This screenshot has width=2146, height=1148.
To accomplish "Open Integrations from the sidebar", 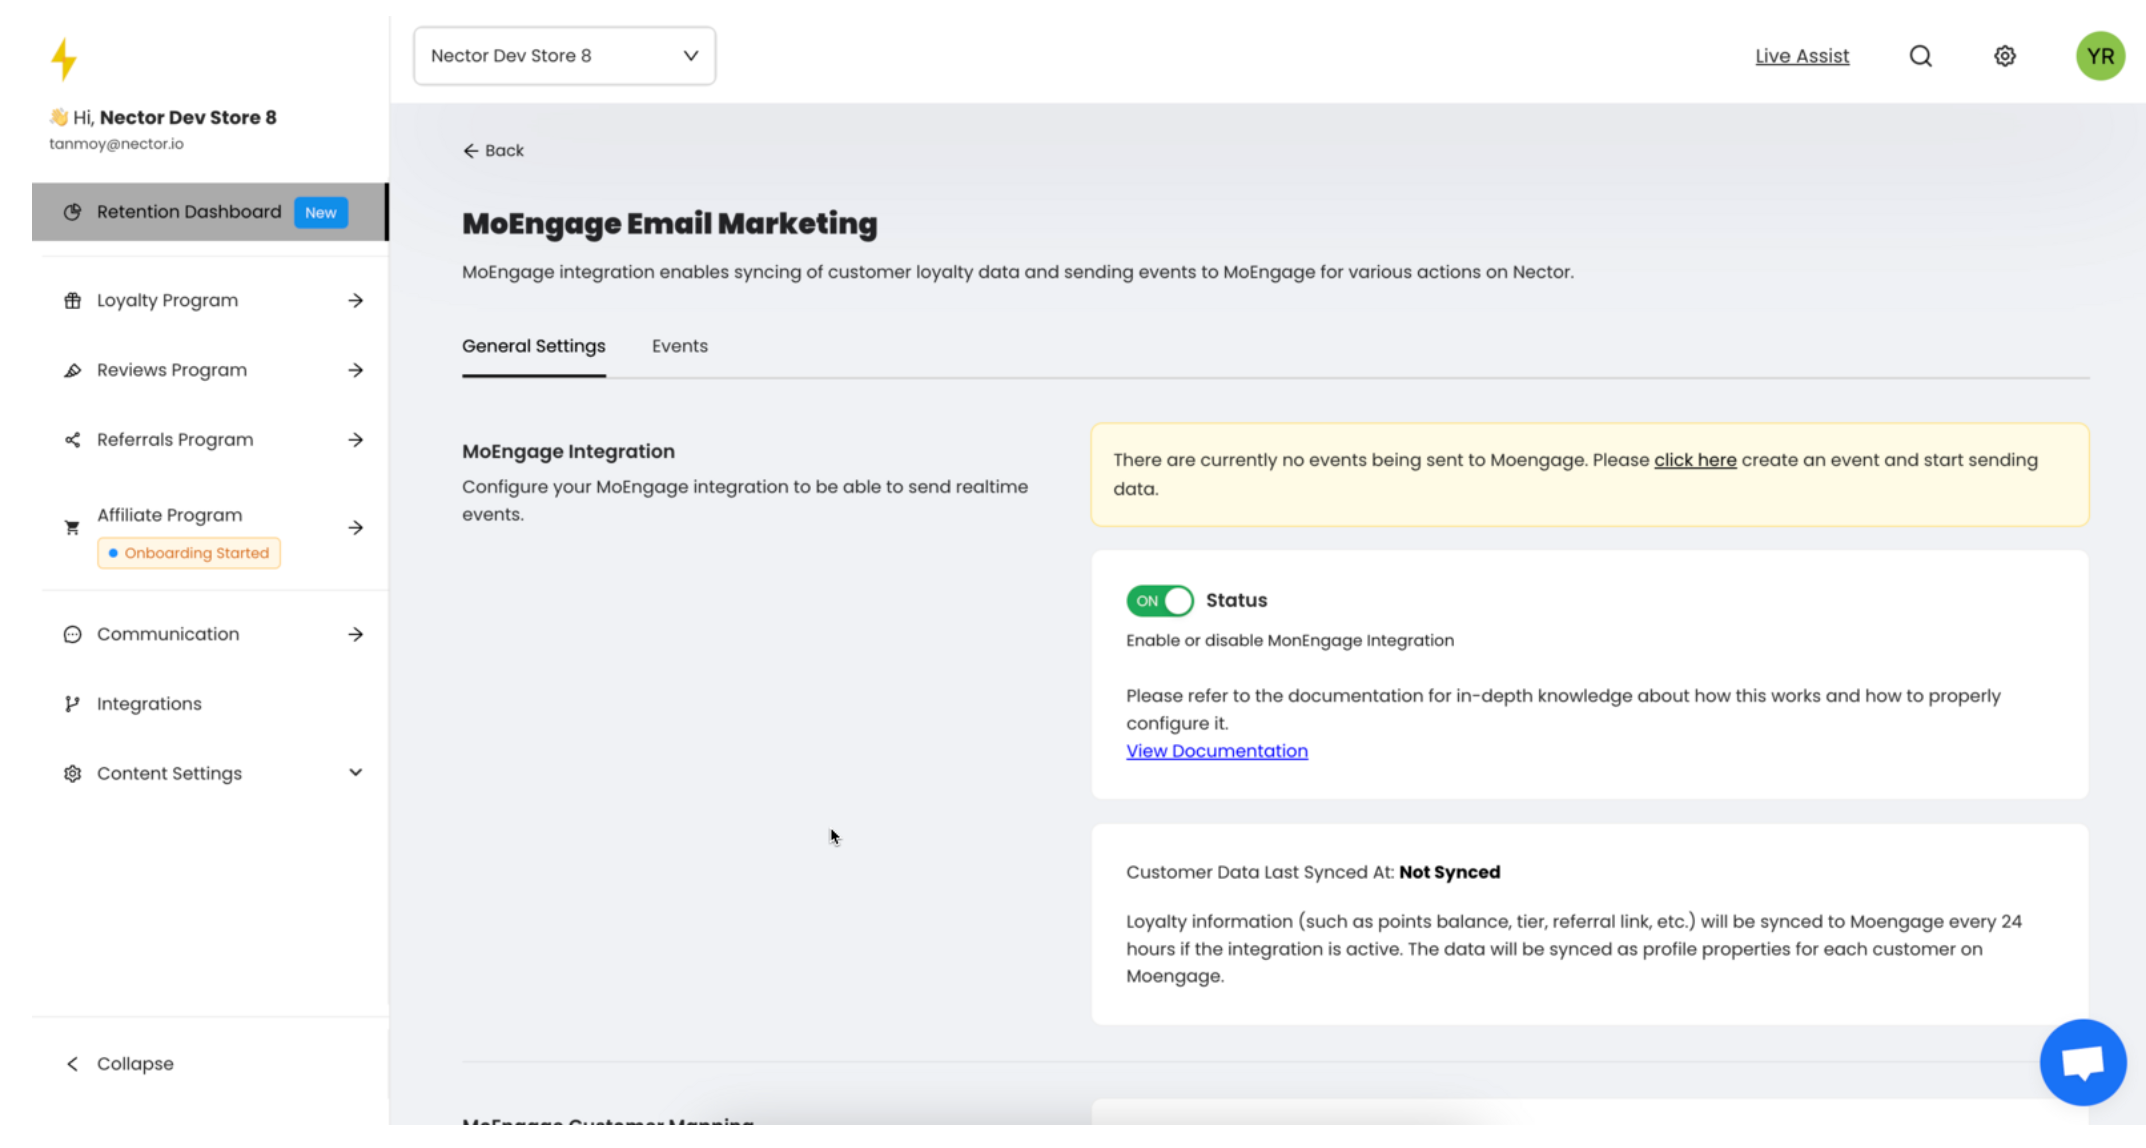I will (210, 704).
